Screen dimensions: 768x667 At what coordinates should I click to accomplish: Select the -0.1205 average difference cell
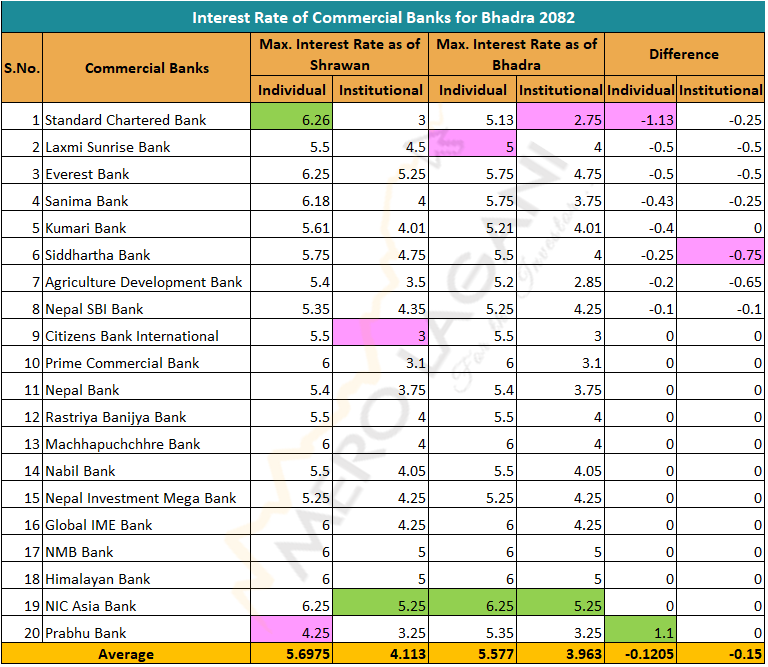641,654
